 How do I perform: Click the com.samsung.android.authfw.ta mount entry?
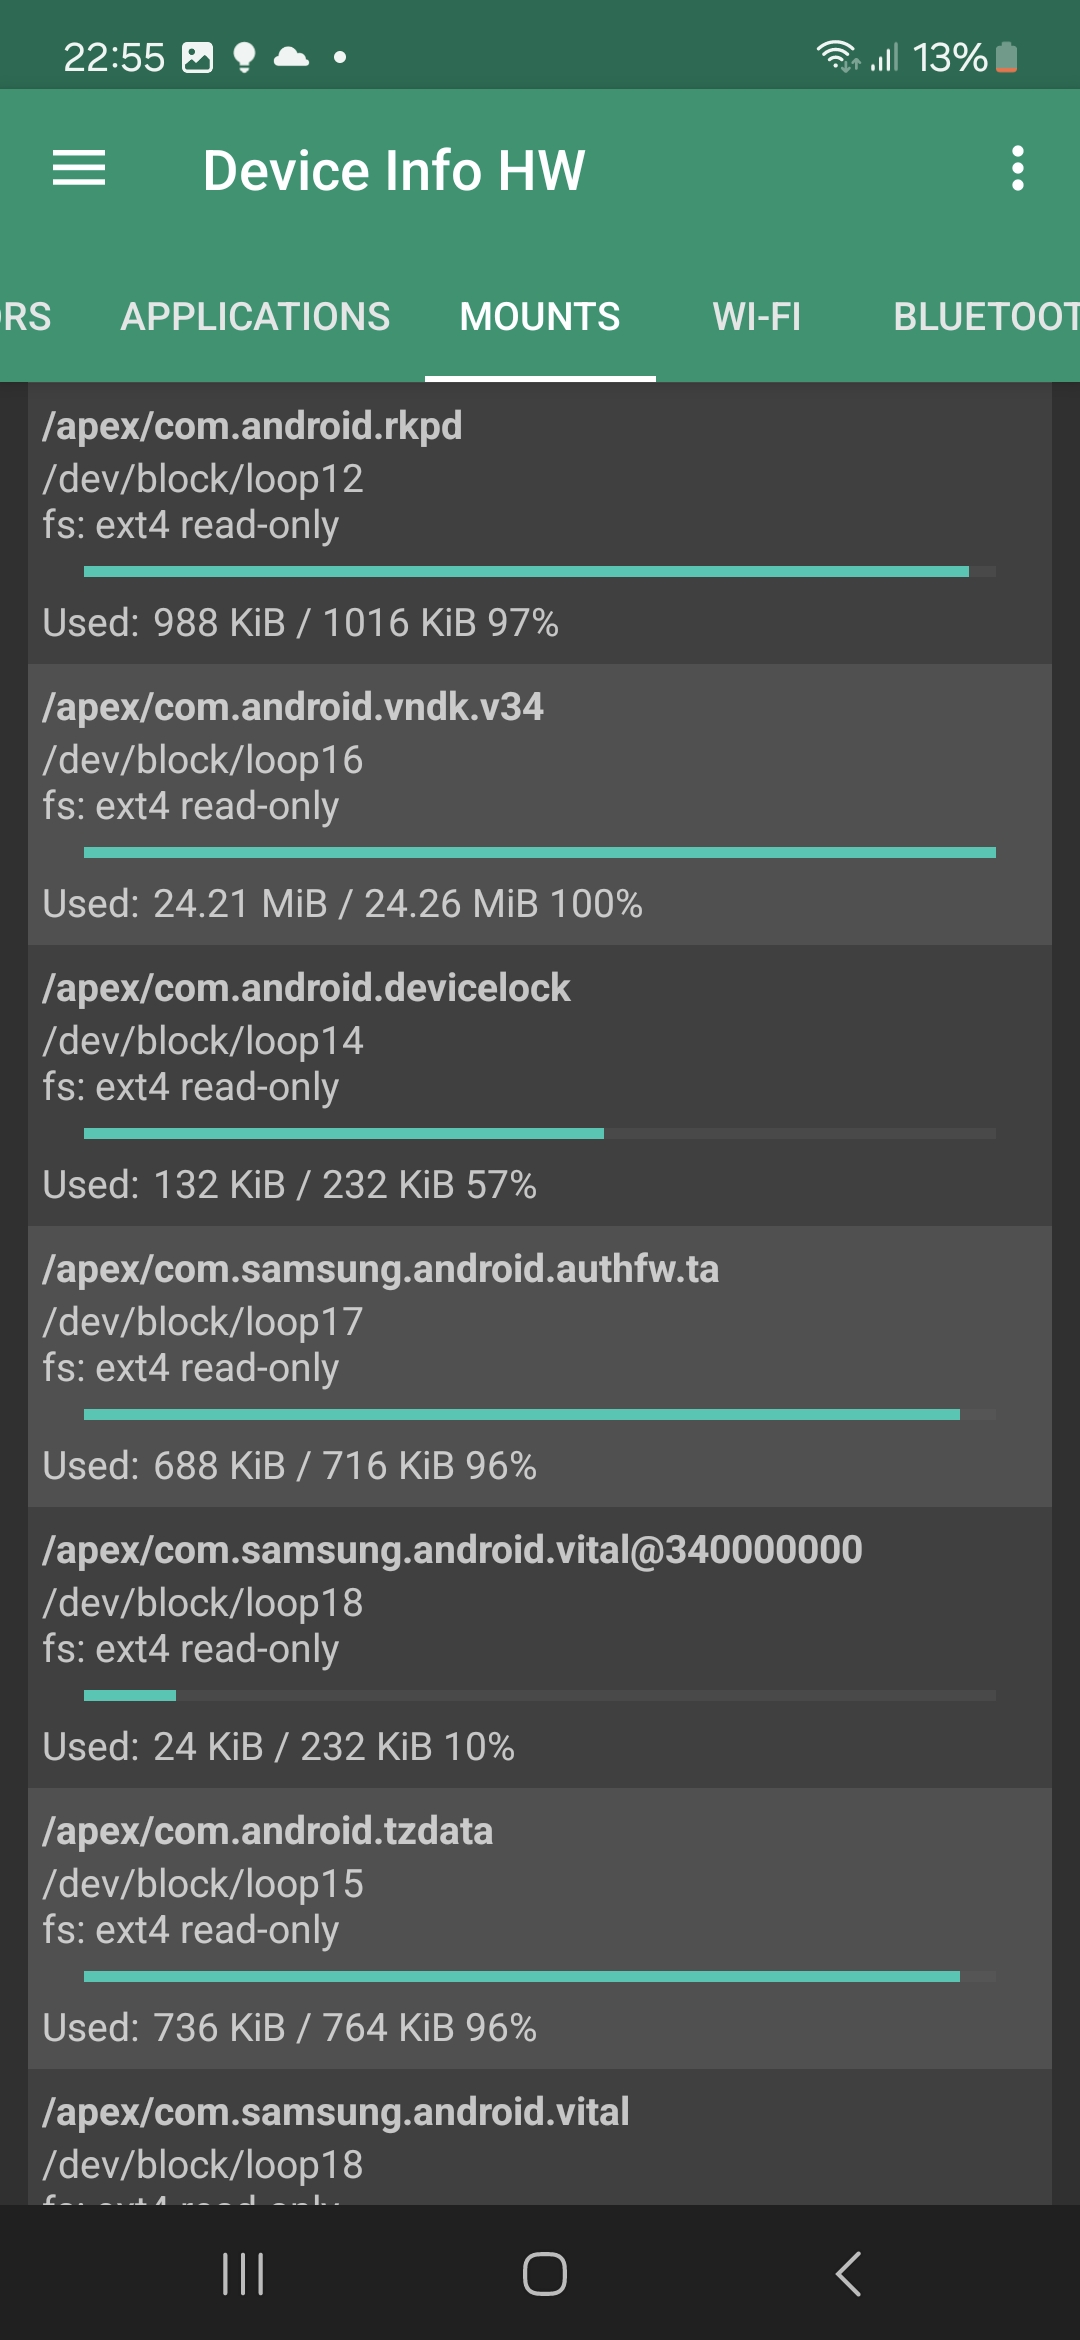(x=540, y=1366)
